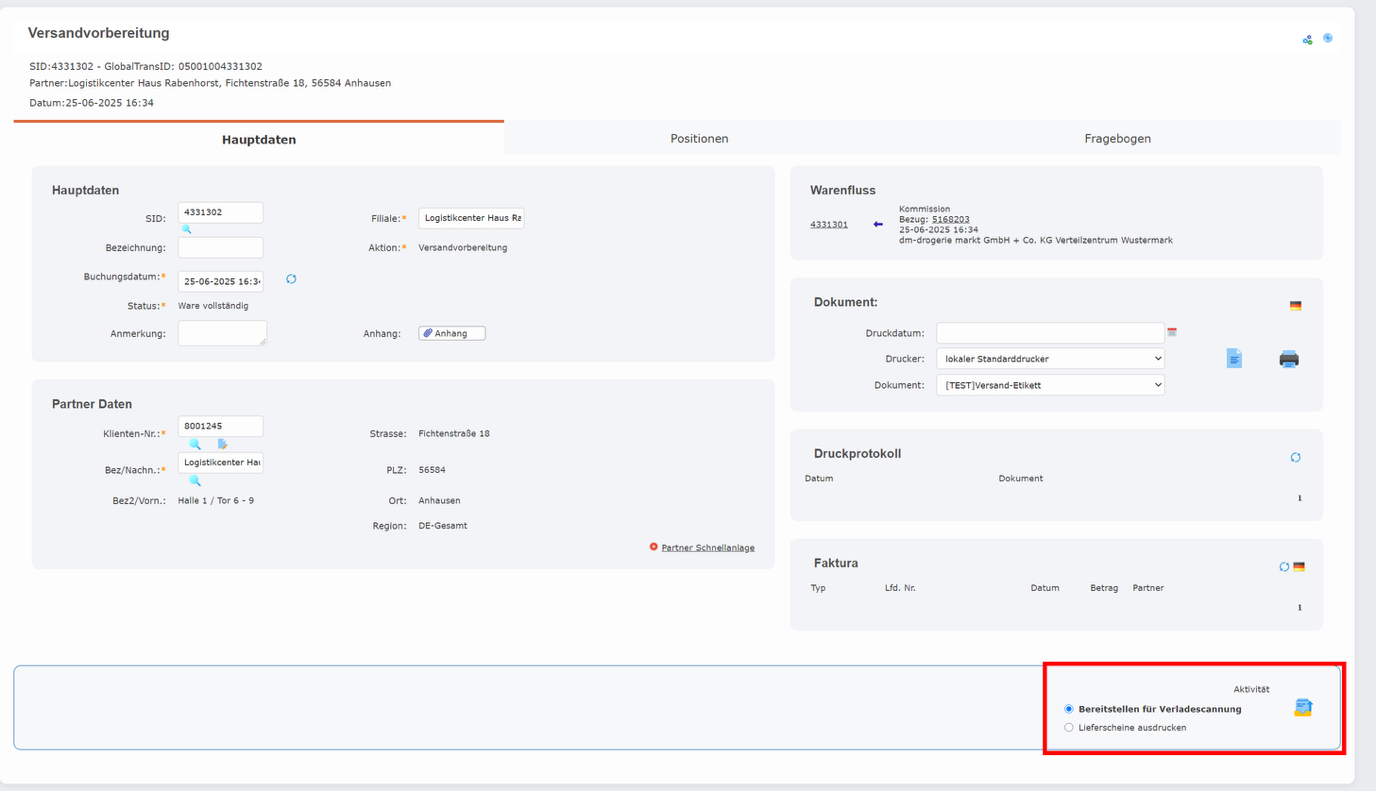Click the blue document preview icon
The height and width of the screenshot is (791, 1376).
1234,359
